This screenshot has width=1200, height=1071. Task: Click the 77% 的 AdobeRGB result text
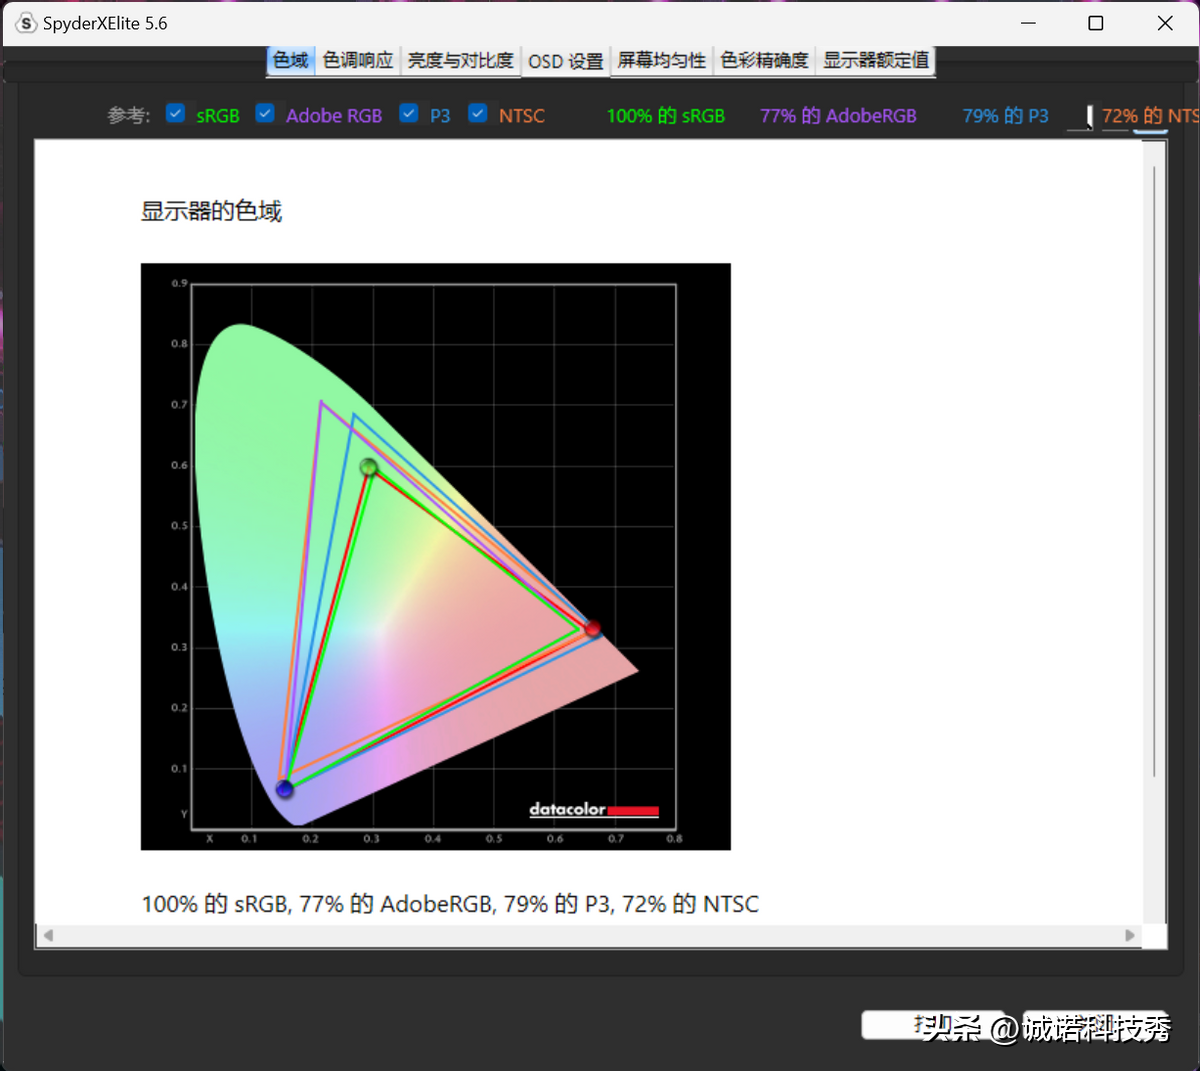point(838,116)
